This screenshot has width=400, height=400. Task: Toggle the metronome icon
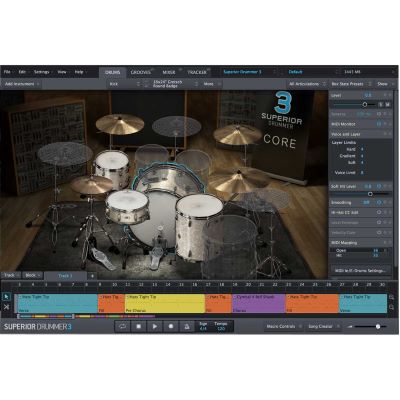[187, 327]
